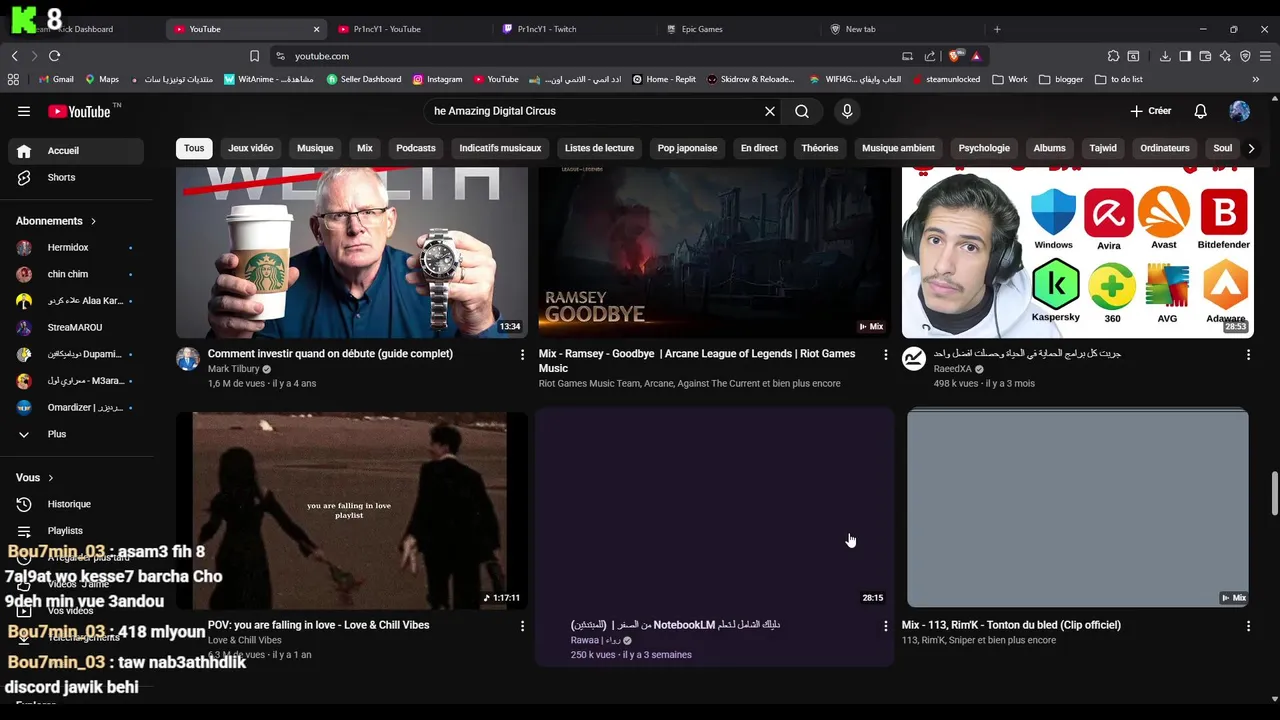Screen dimensions: 1280x720
Task: Open the browser extensions puzzle icon
Action: pos(1113,56)
